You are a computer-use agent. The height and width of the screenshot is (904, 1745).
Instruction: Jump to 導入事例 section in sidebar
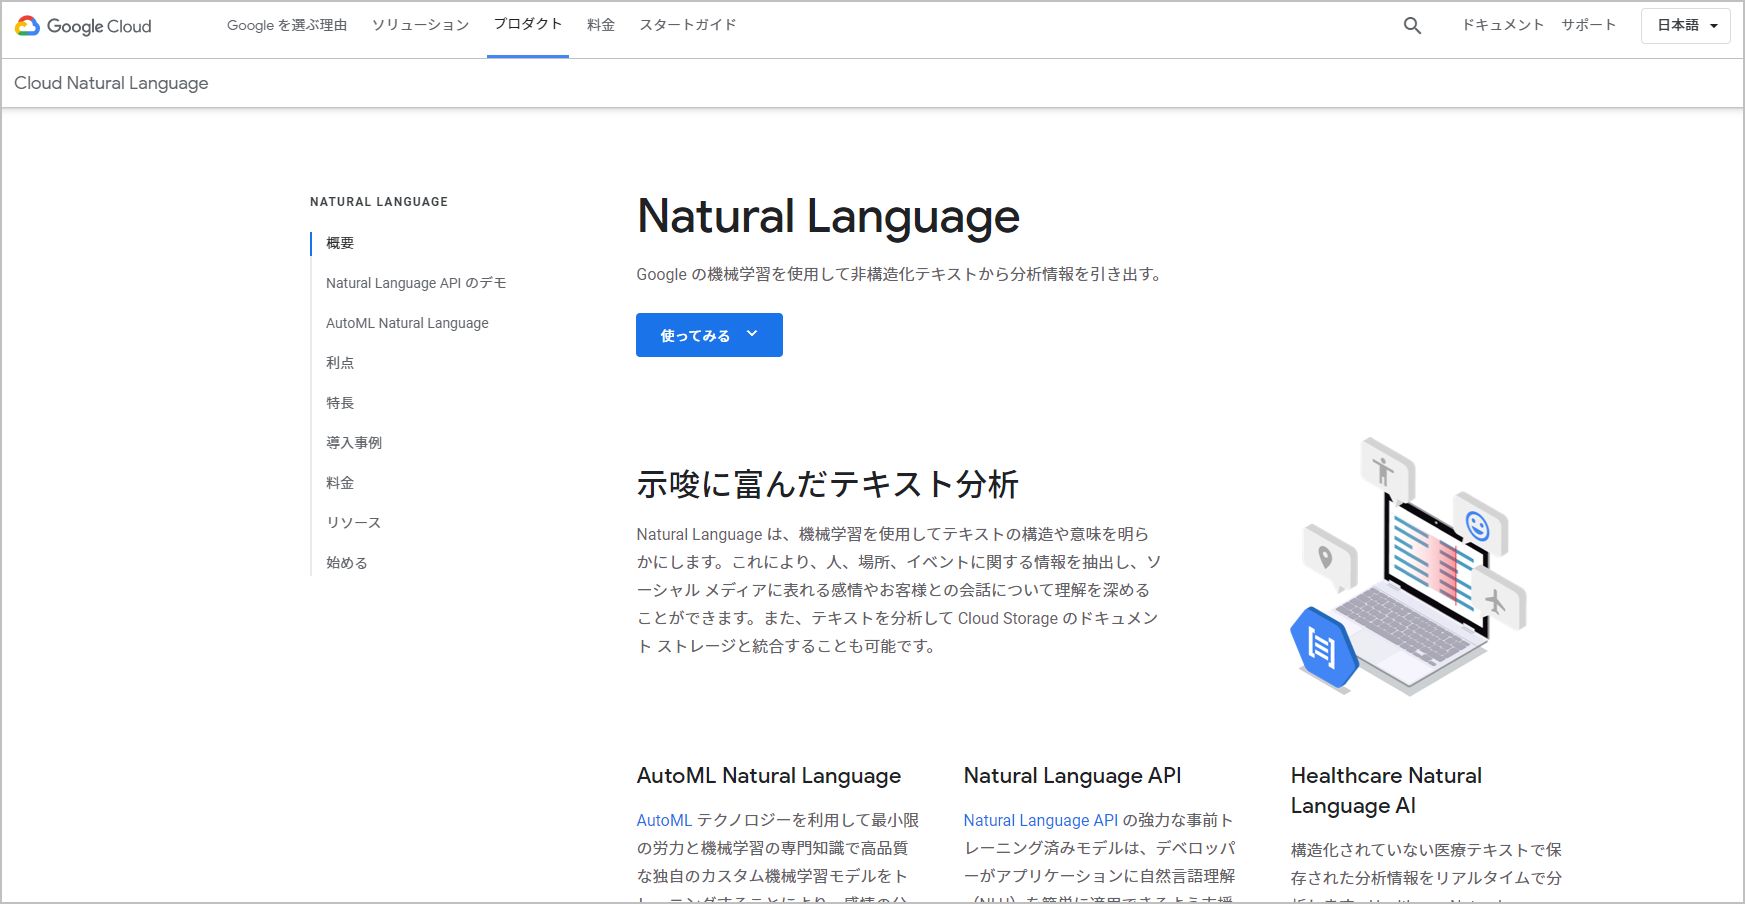(x=354, y=443)
